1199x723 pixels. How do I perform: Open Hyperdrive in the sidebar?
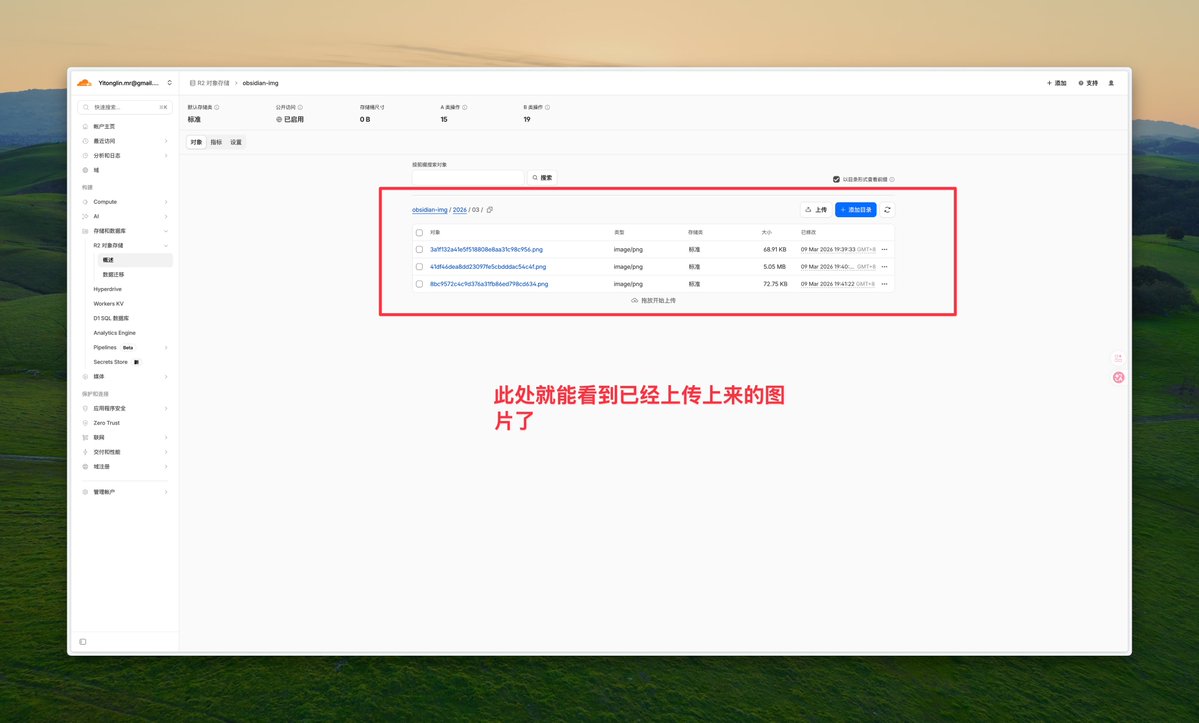pyautogui.click(x=108, y=289)
